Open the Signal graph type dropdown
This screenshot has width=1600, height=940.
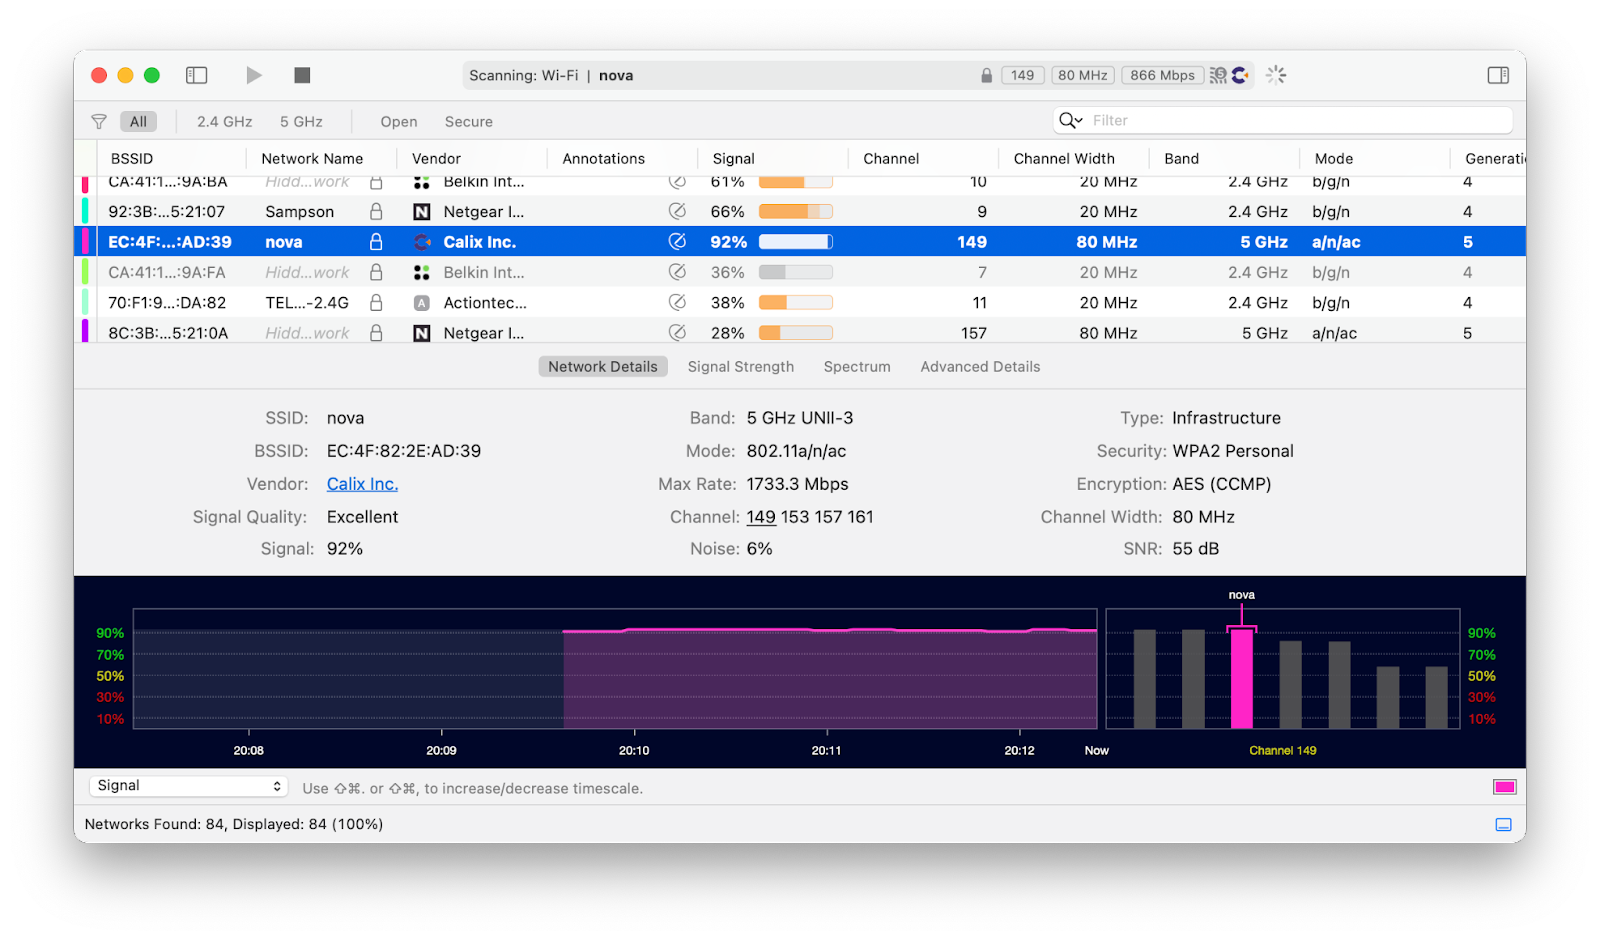tap(187, 786)
